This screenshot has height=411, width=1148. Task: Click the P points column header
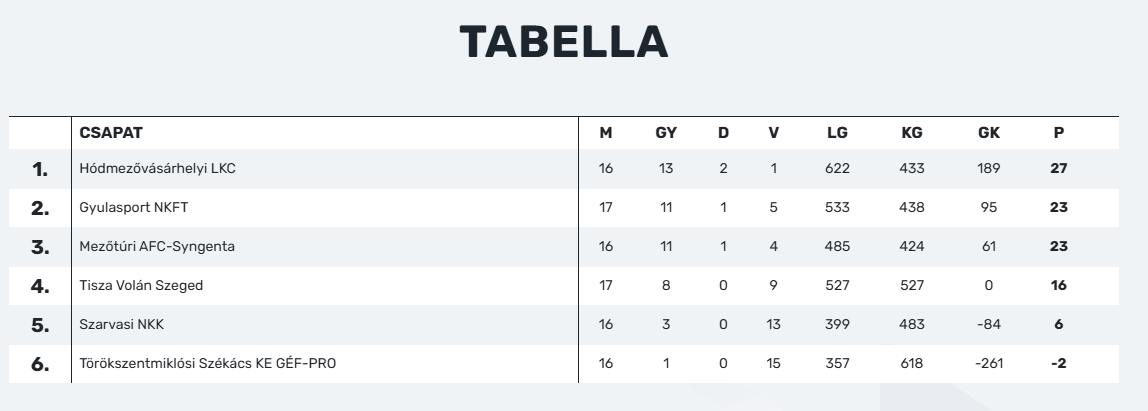1059,133
